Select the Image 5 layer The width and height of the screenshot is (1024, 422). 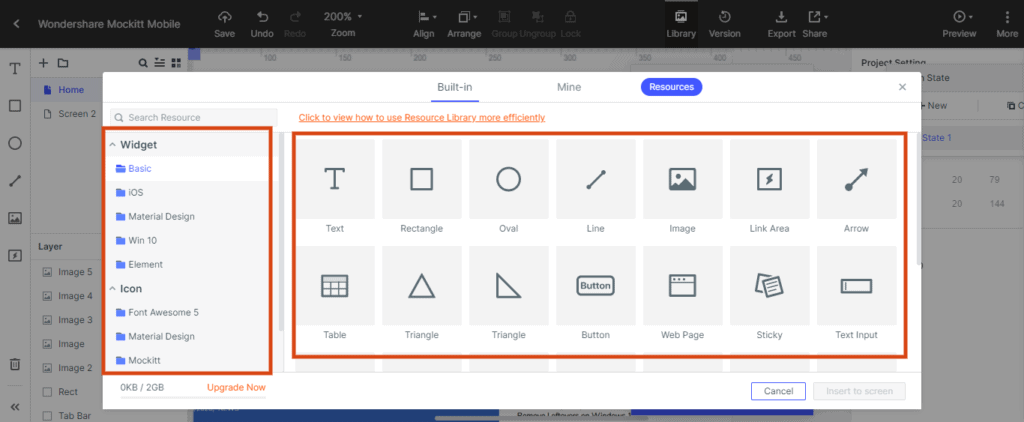point(67,272)
